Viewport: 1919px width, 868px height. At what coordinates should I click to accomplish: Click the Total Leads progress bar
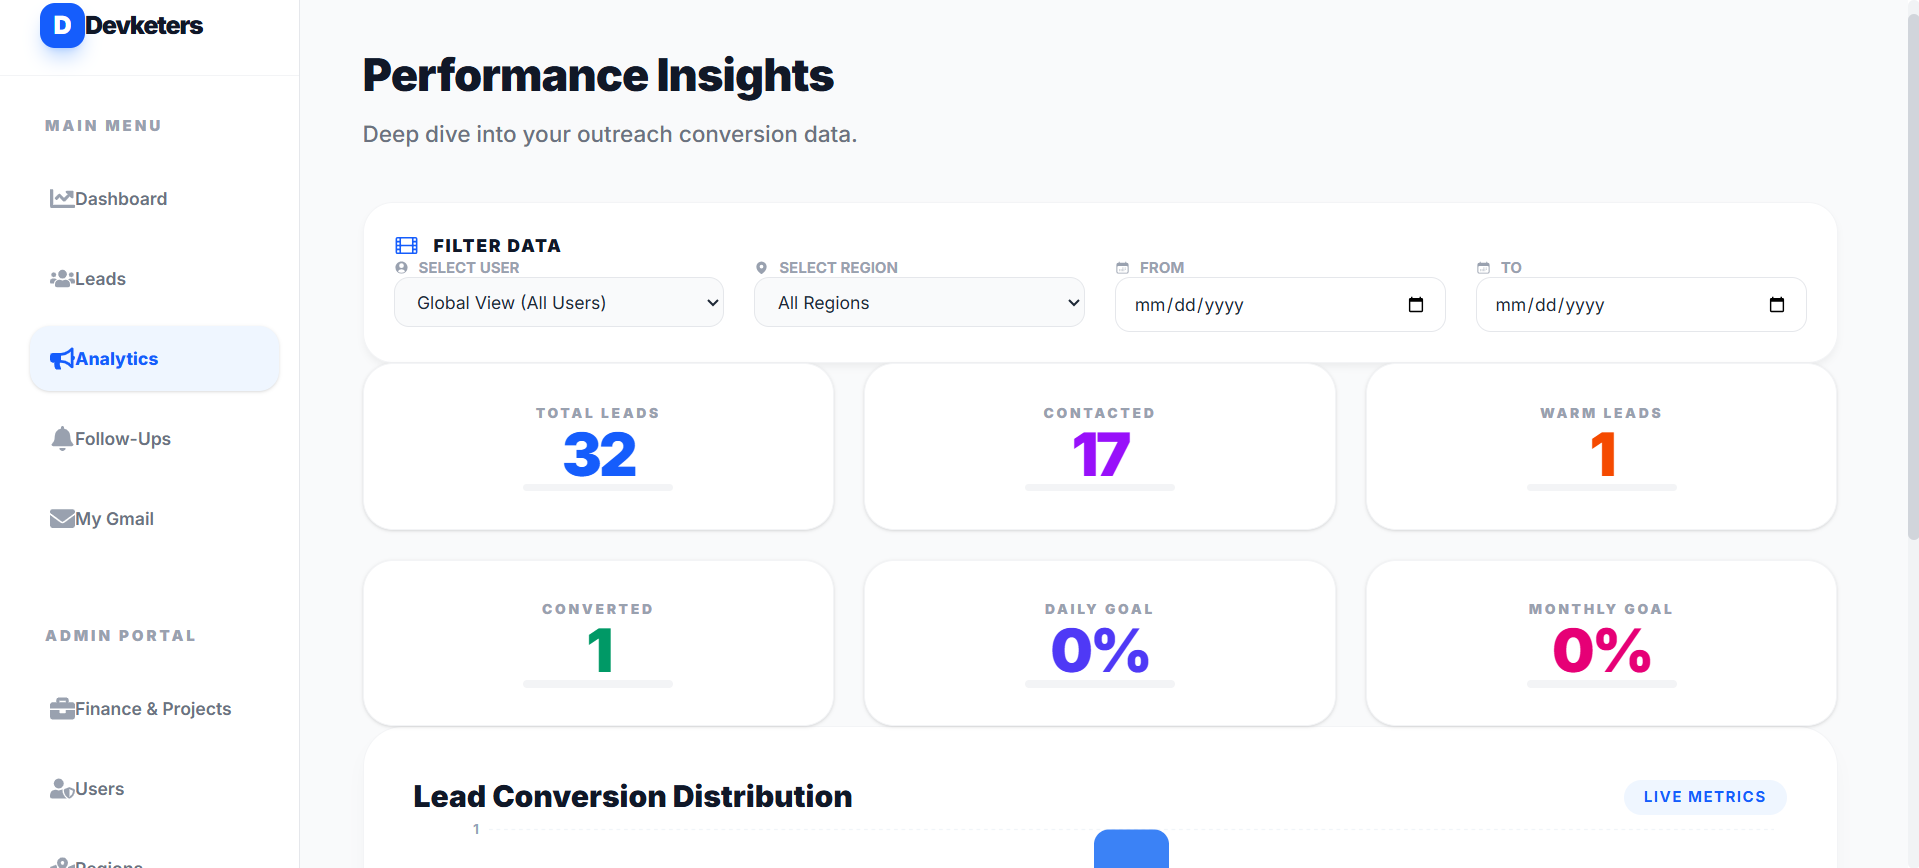tap(598, 488)
